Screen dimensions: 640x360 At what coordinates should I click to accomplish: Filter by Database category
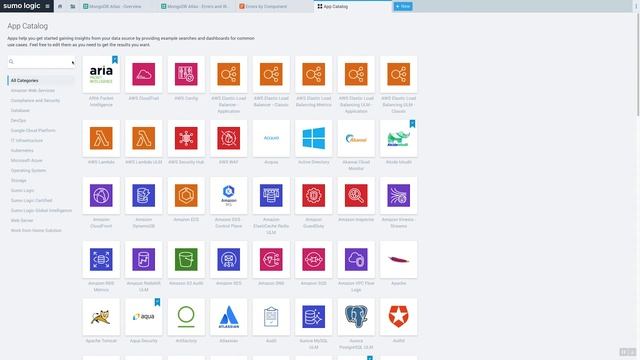pyautogui.click(x=20, y=111)
